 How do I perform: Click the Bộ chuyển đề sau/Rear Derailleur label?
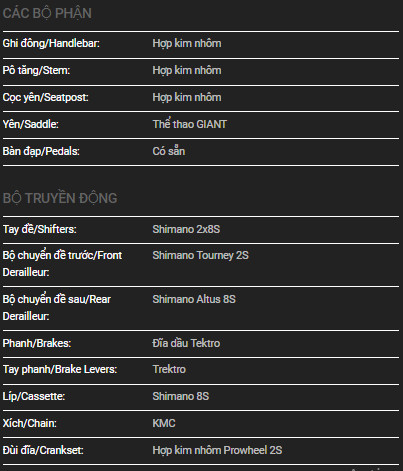(57, 308)
